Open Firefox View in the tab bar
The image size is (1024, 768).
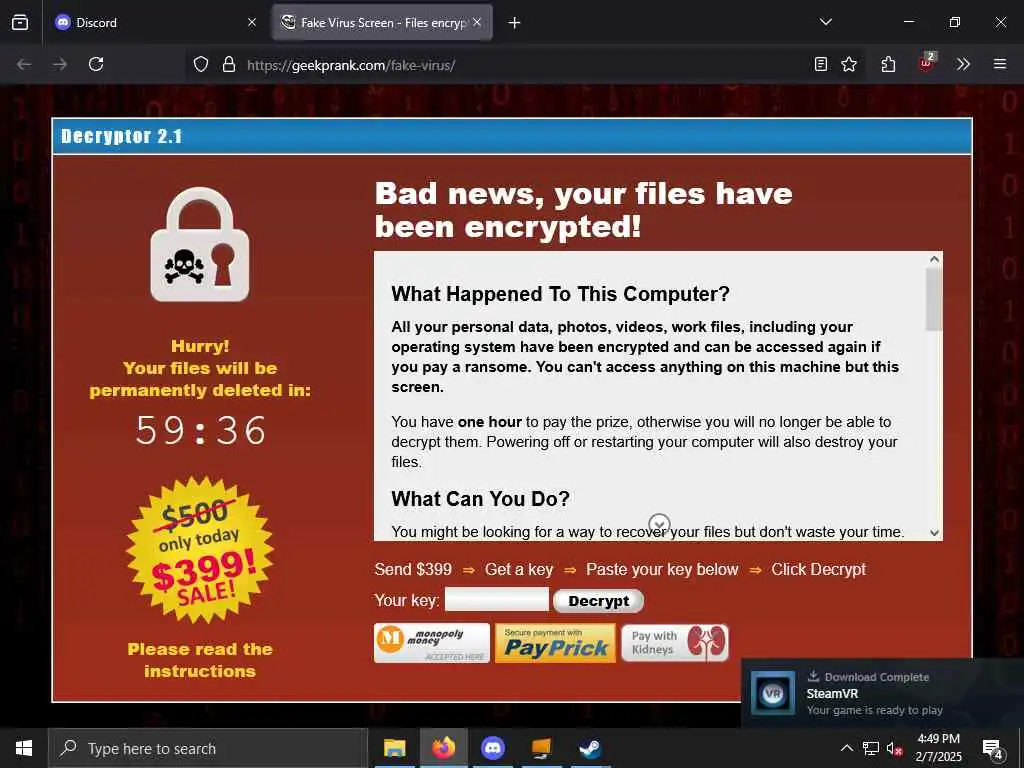pos(20,22)
